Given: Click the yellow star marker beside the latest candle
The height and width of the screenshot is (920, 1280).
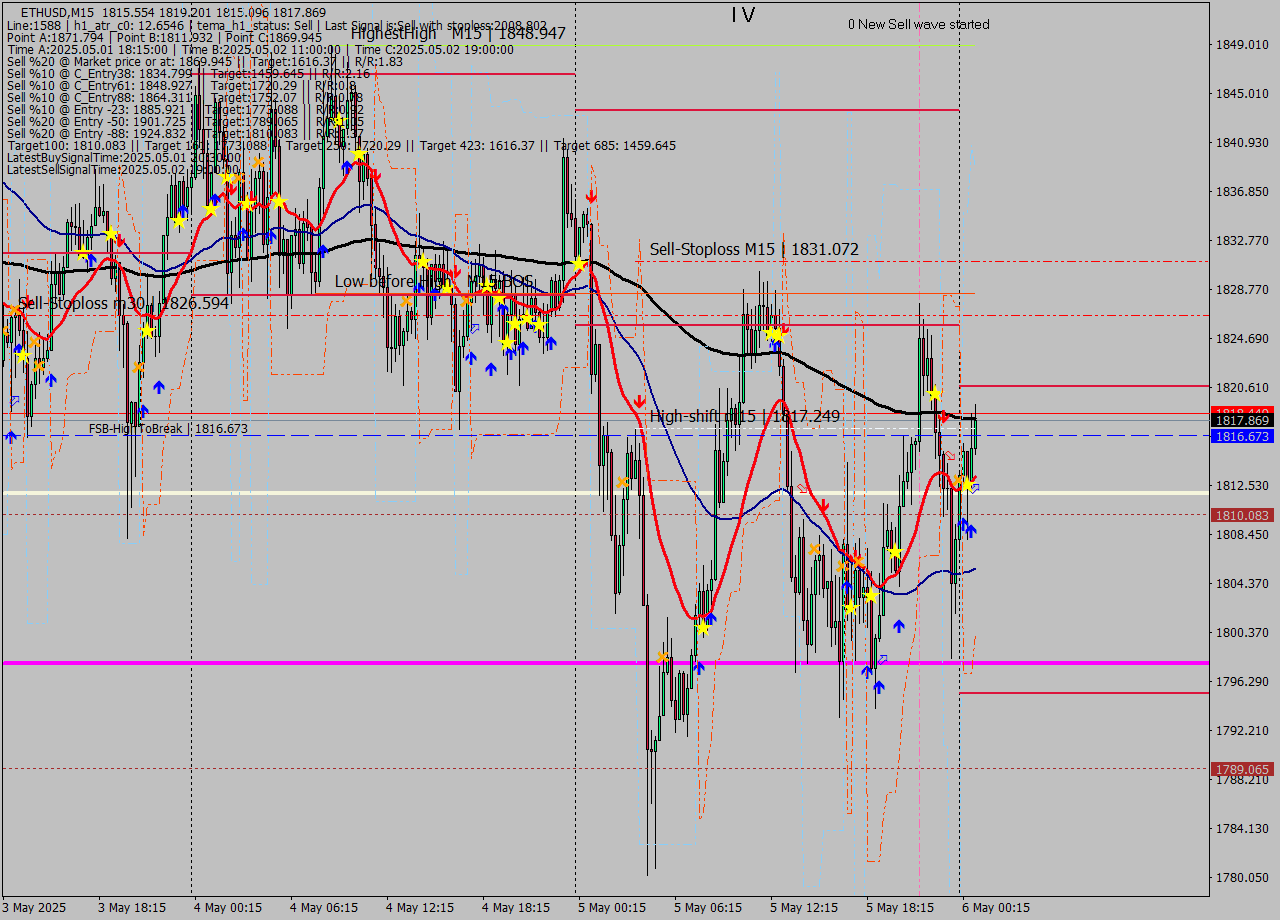Looking at the screenshot, I should click(x=966, y=484).
